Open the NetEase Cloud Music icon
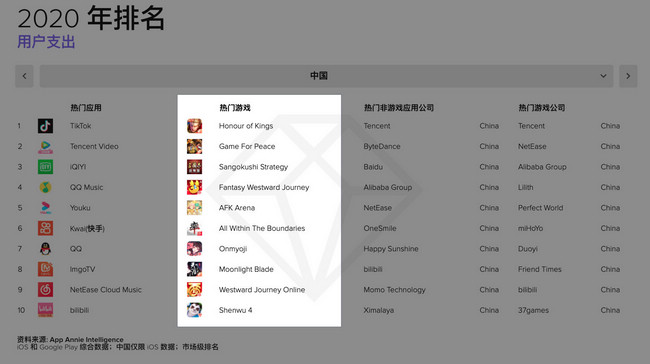The image size is (650, 364). click(x=45, y=289)
